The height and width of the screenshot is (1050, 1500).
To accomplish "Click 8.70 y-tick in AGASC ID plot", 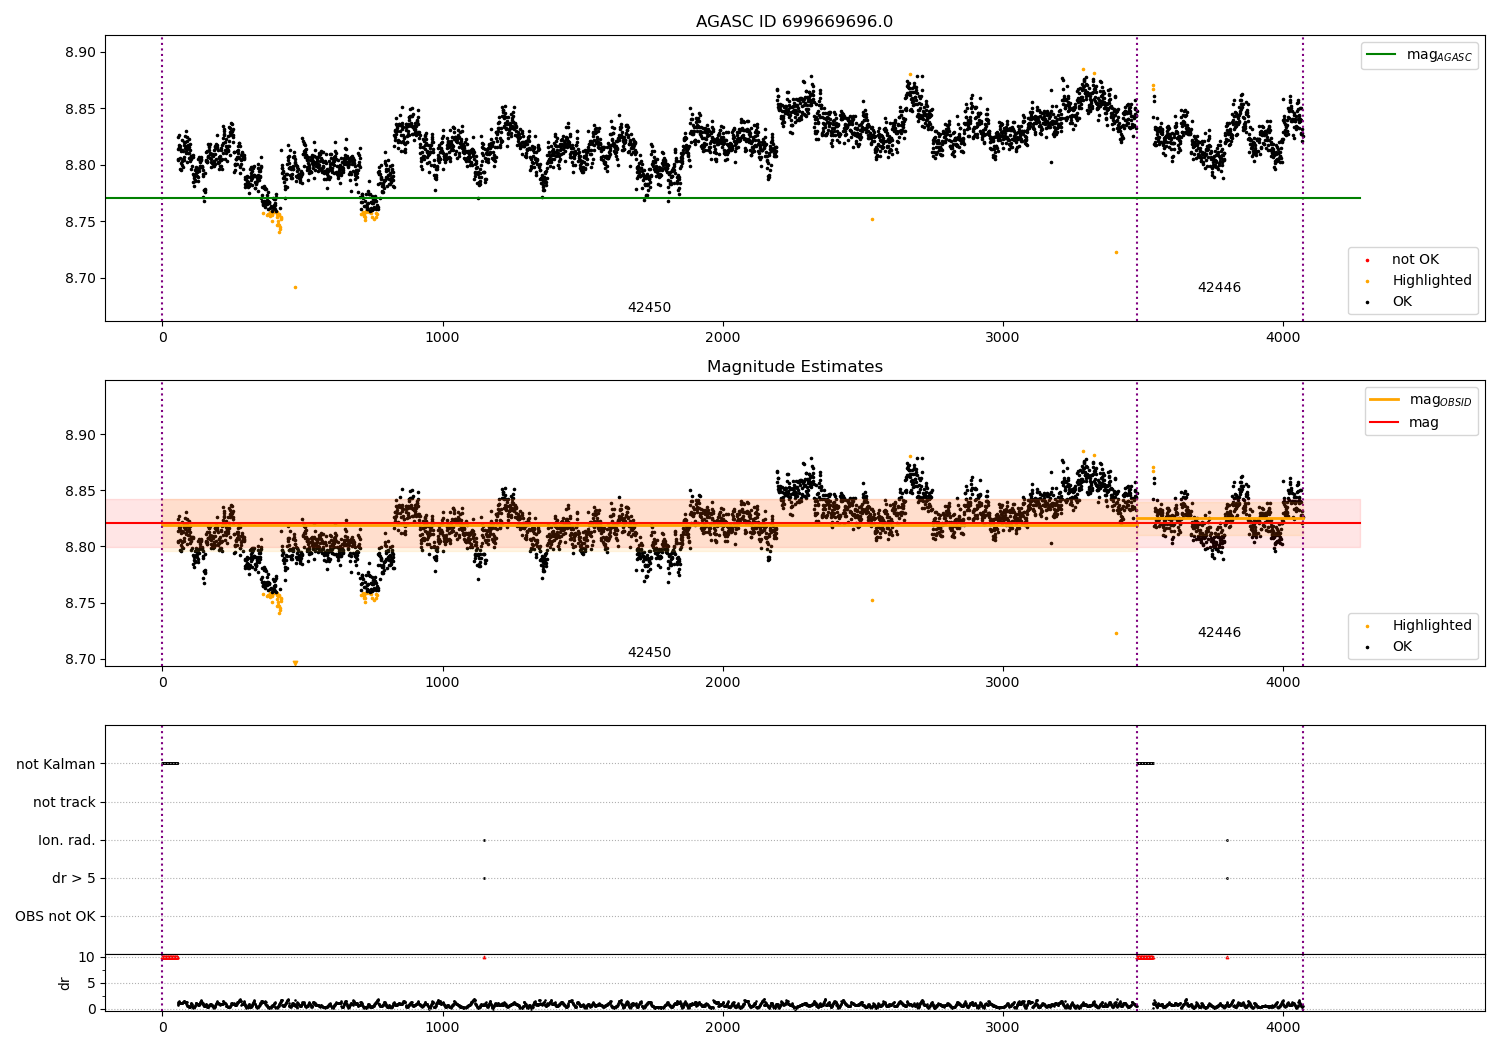I will pos(79,279).
